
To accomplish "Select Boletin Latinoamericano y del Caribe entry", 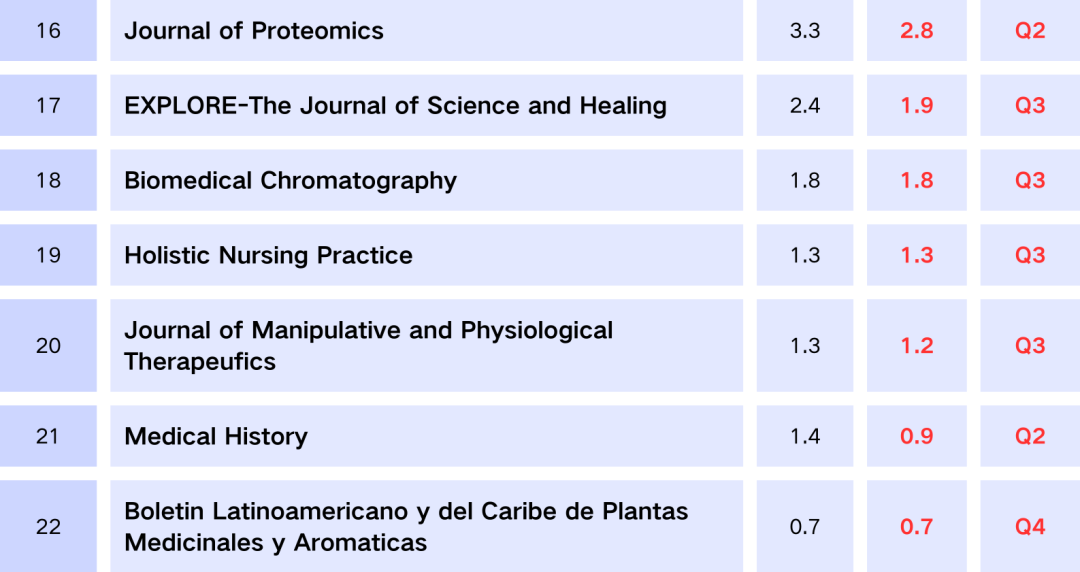I will tap(406, 527).
